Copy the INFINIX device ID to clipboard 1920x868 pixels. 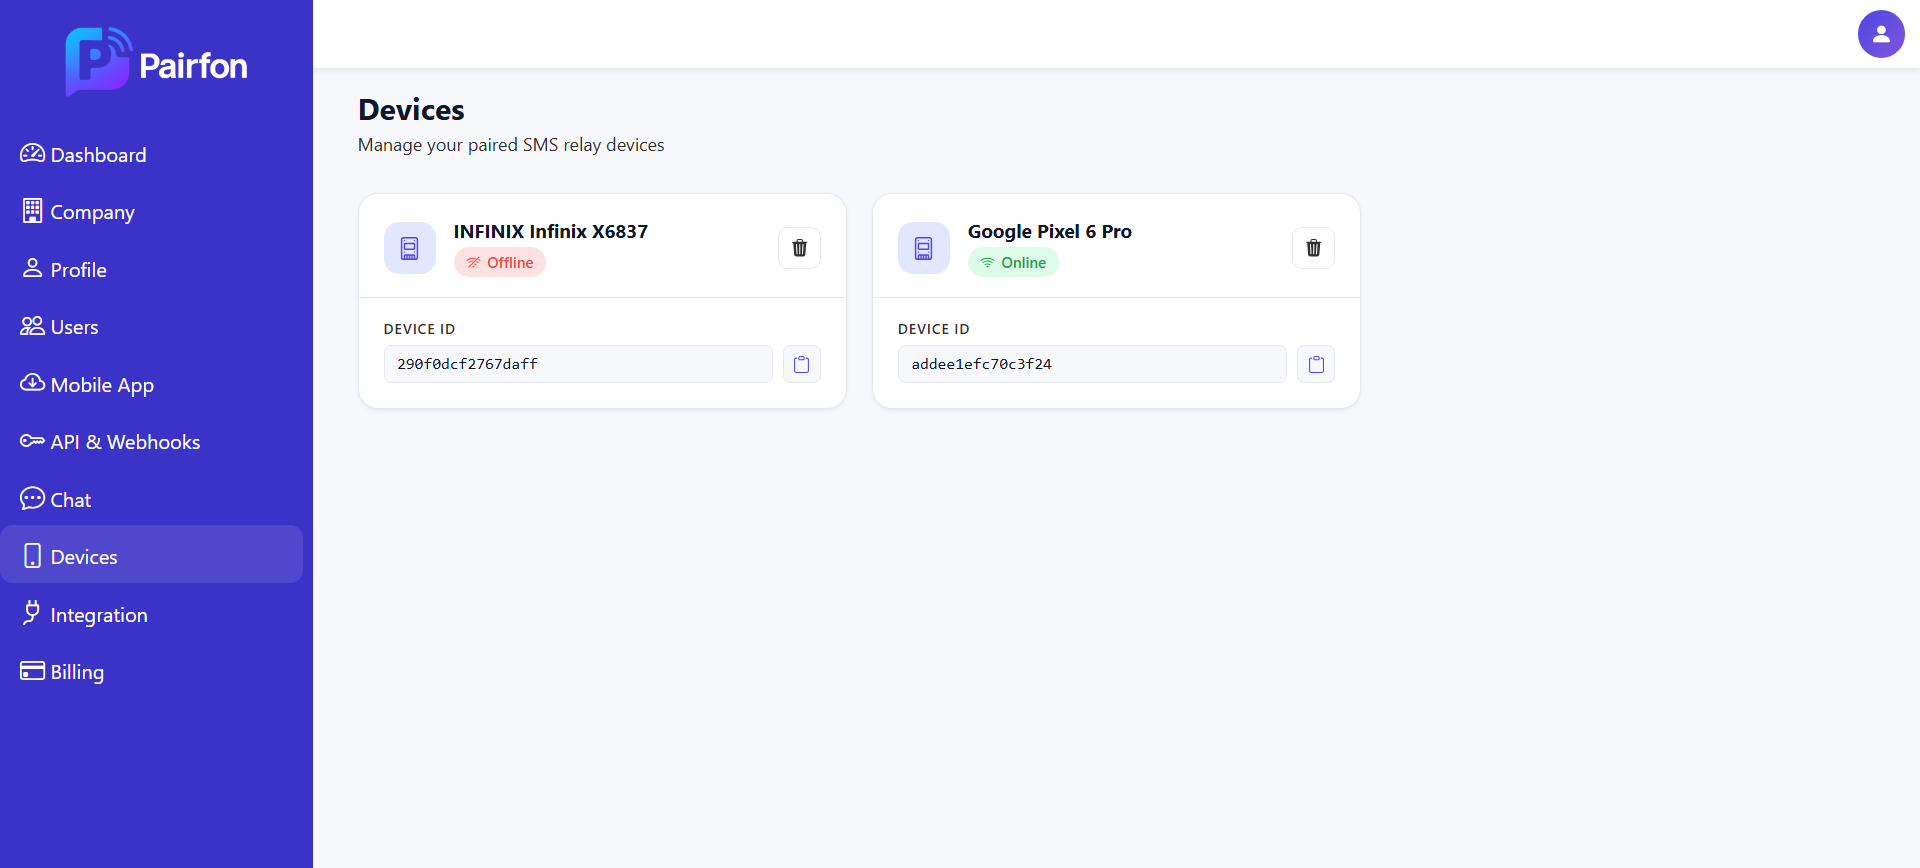801,364
